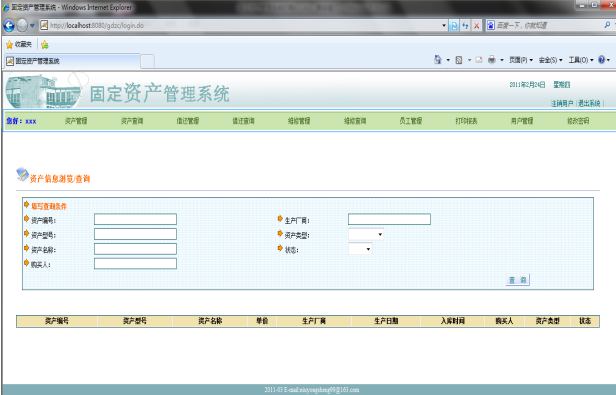Open 资产管理 in the green nav bar
Screen dimensions: 616x395
coord(76,121)
